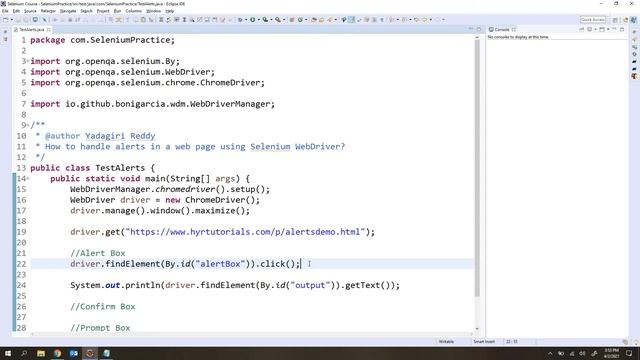The image size is (640, 360).
Task: Open Chrome from the taskbar
Action: (57, 353)
